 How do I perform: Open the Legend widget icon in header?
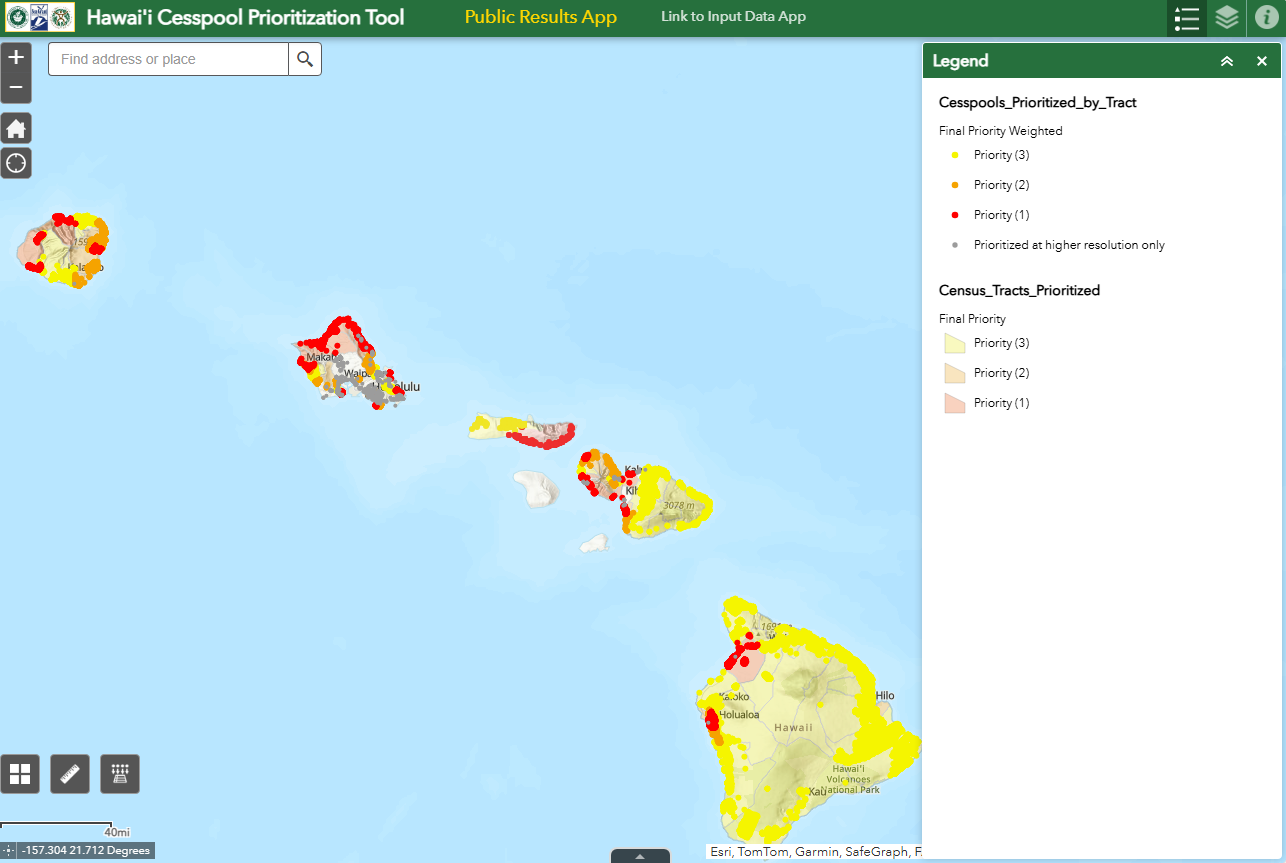(x=1187, y=18)
